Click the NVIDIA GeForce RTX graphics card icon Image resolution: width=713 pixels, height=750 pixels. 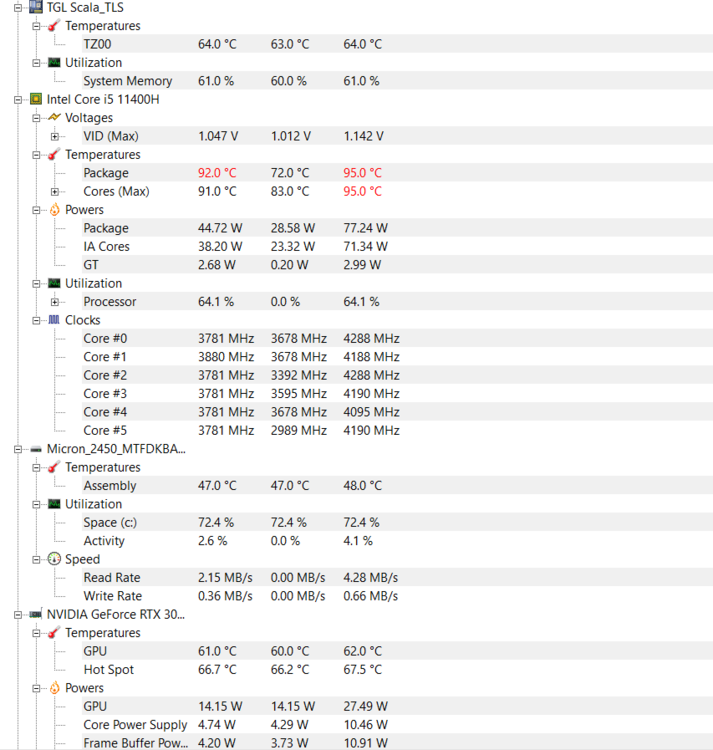pos(36,614)
